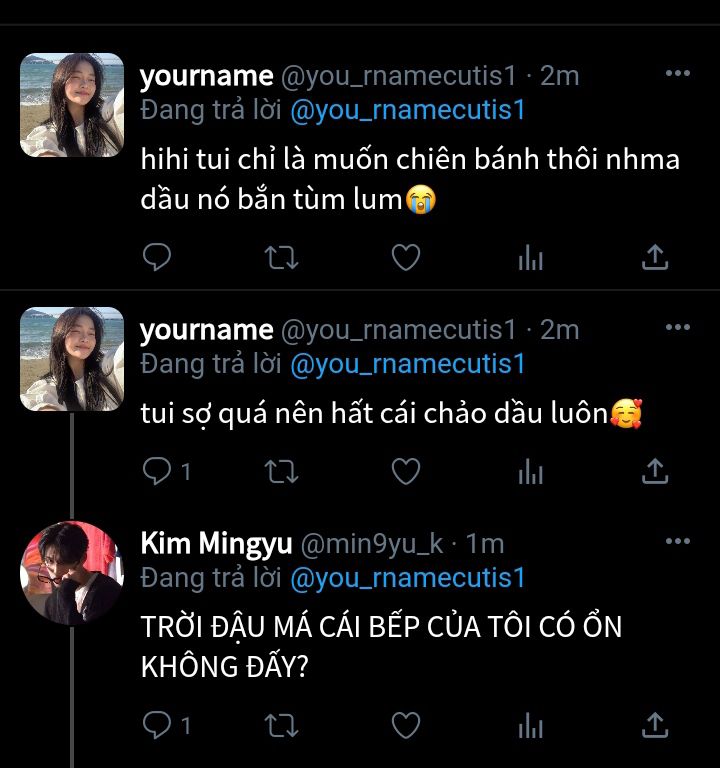Image resolution: width=720 pixels, height=768 pixels.
Task: Click the @you_rnamecutis1 mention in the first tweet
Action: (407, 111)
